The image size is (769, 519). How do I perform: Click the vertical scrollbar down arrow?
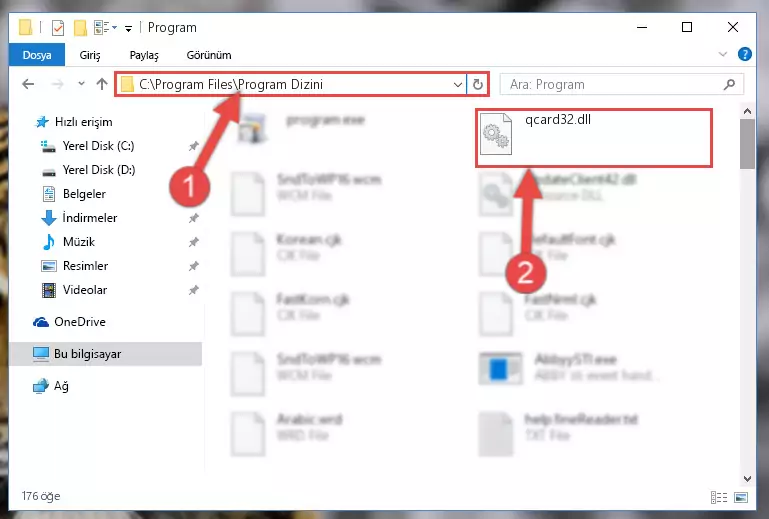(747, 478)
